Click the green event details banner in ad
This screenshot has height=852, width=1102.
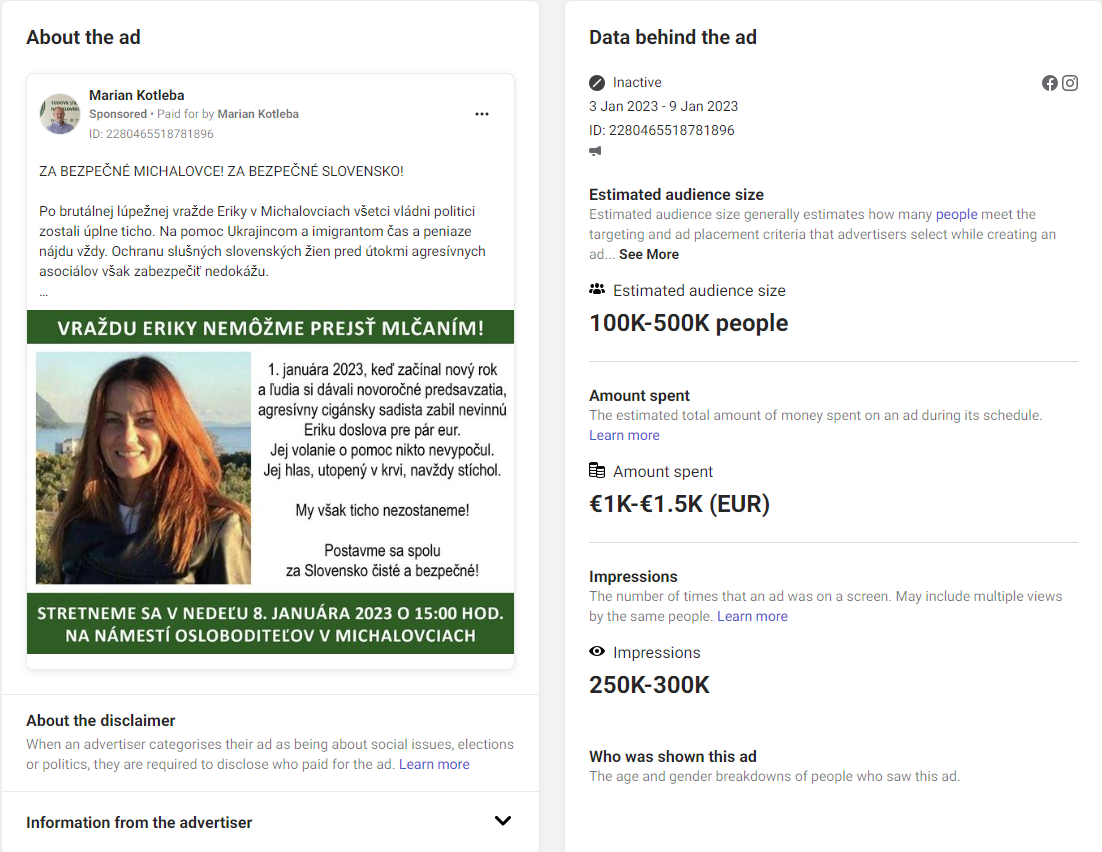coord(270,624)
